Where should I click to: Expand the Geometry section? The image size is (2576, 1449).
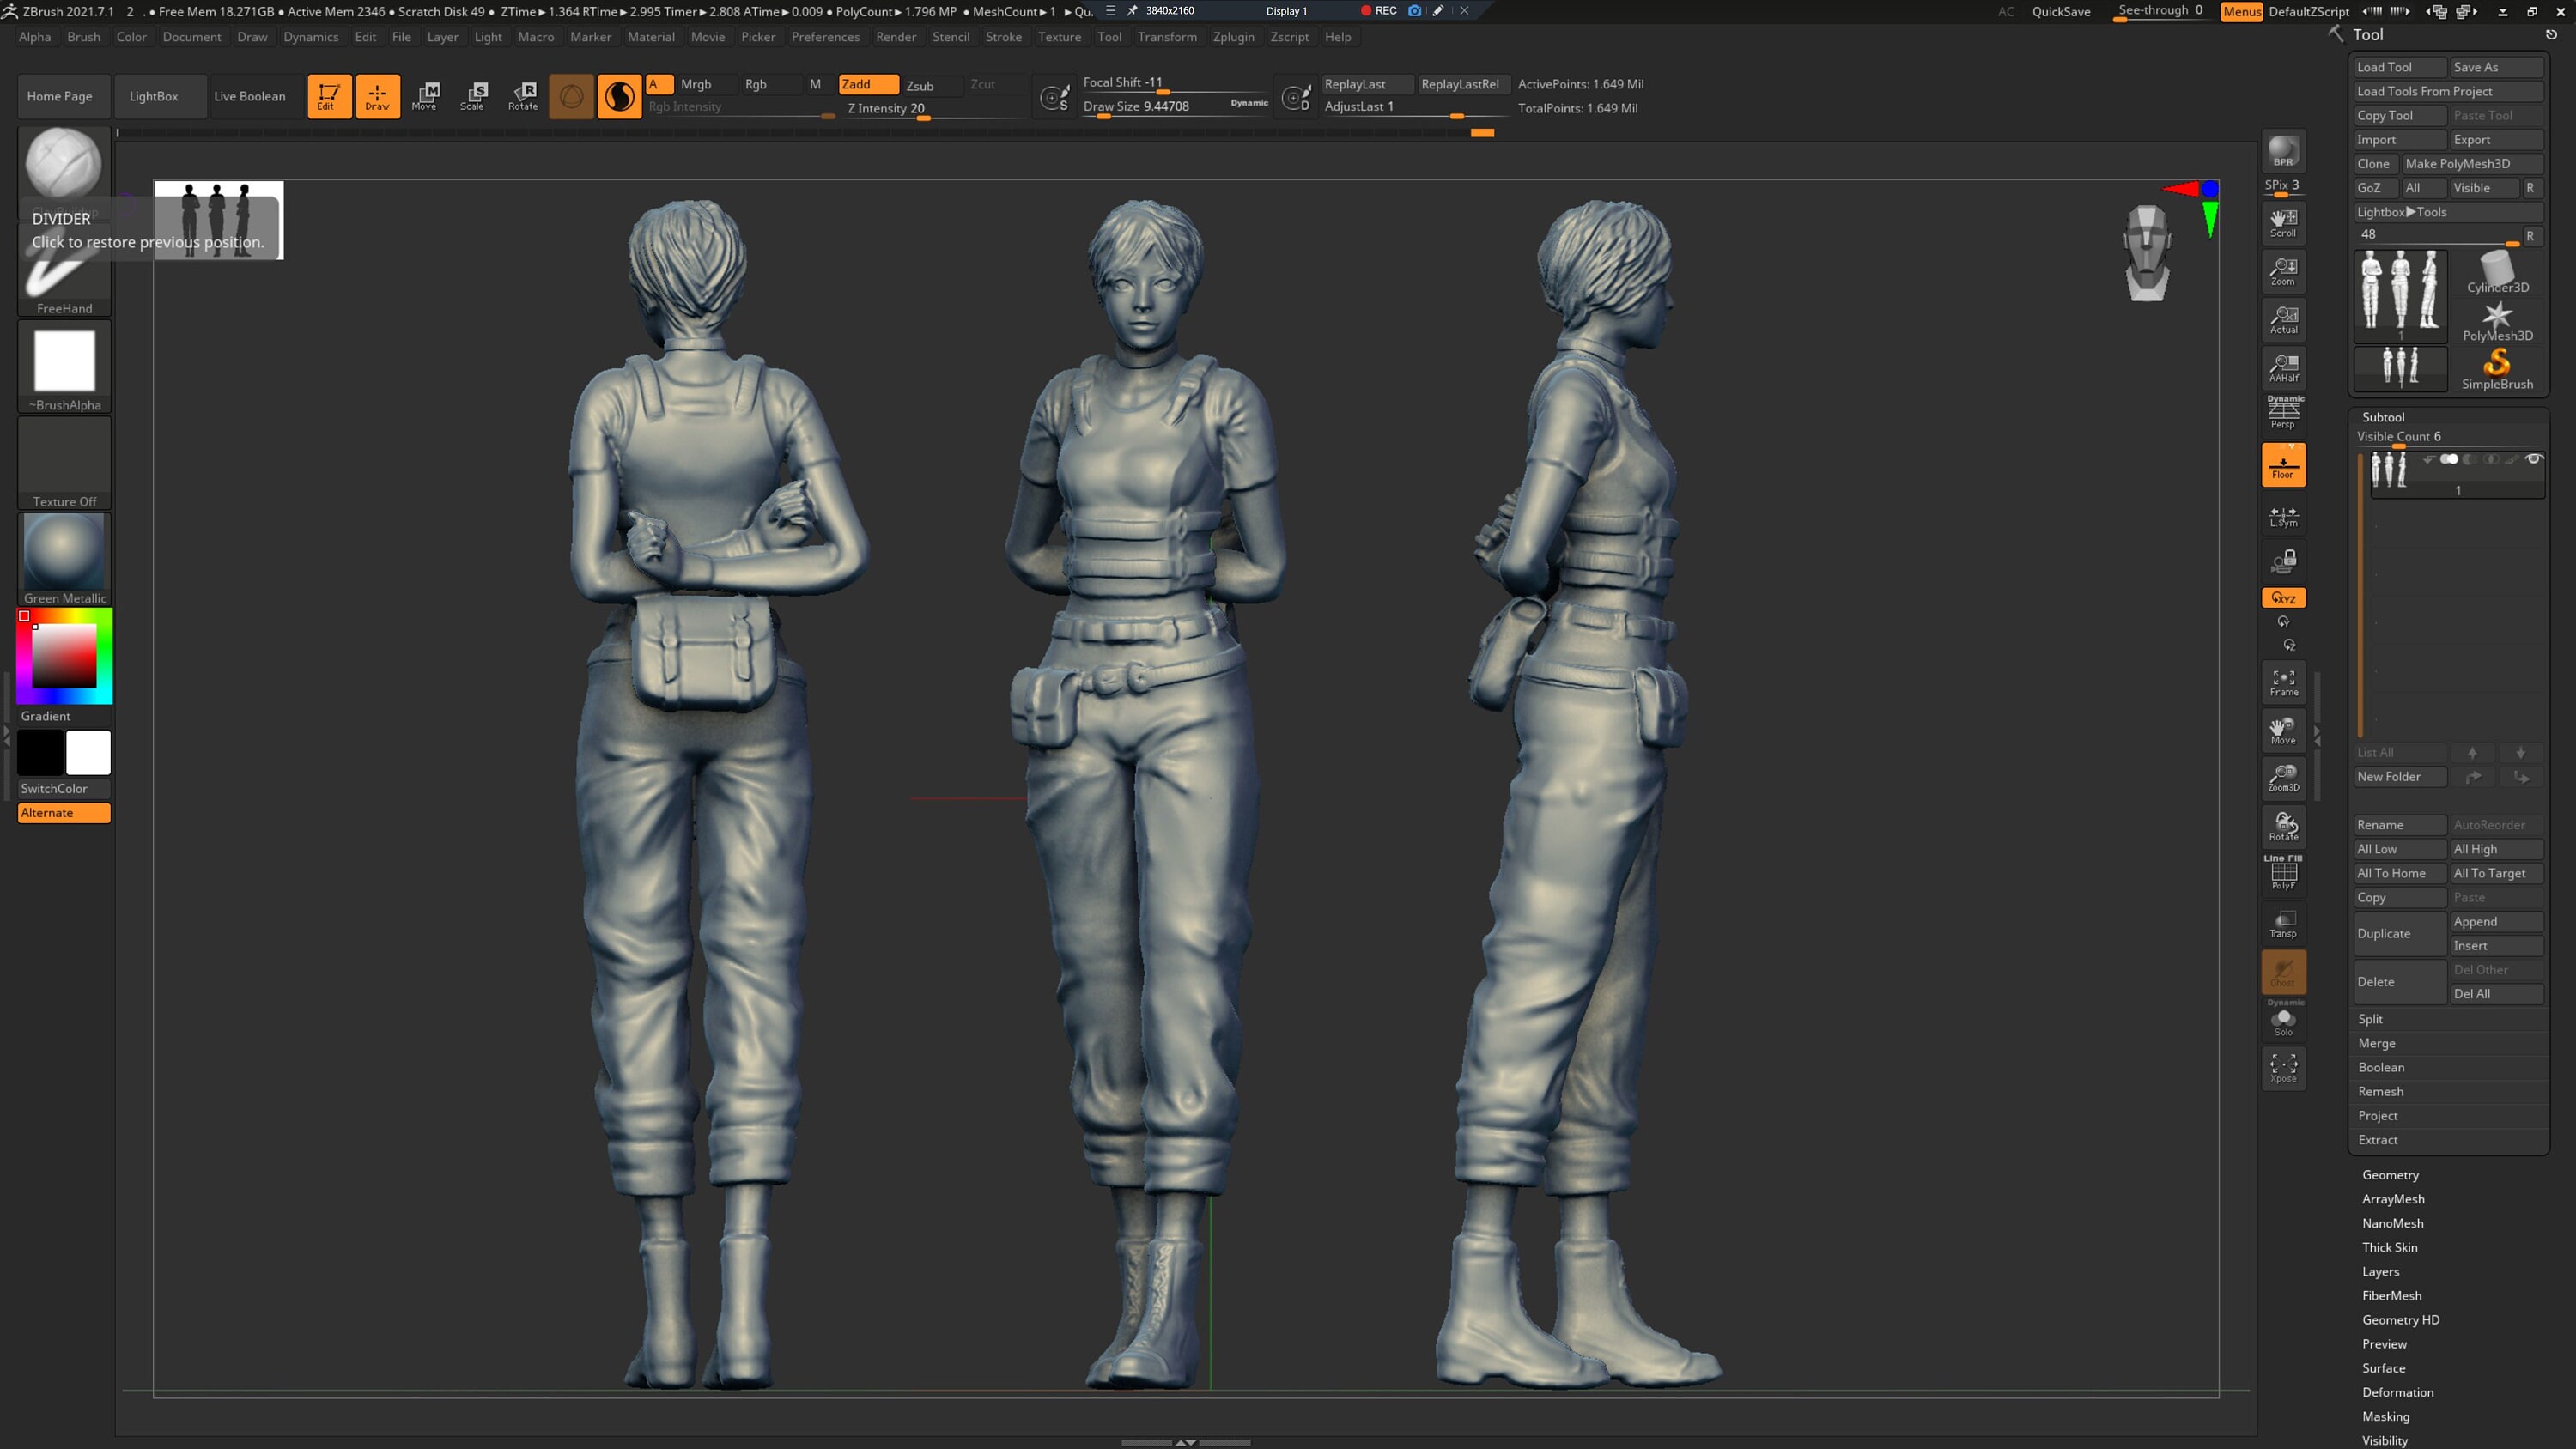click(2390, 1174)
